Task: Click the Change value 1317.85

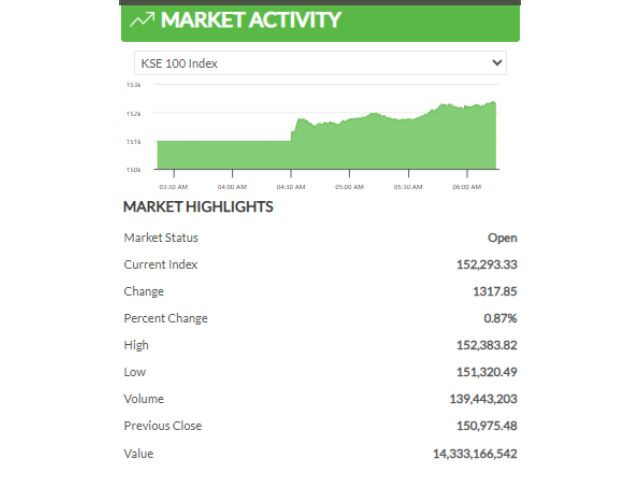Action: 495,291
